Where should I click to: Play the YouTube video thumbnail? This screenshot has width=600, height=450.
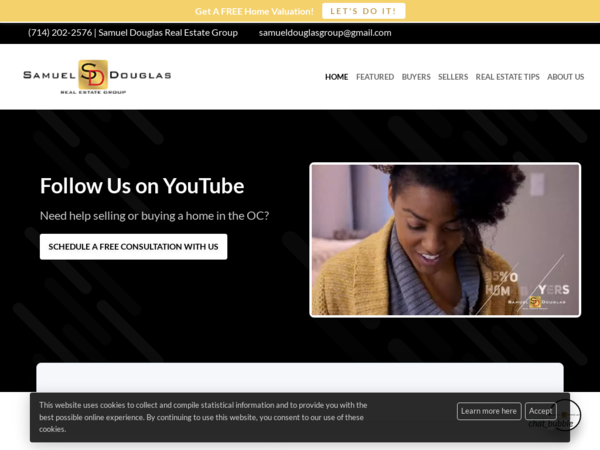[x=445, y=240]
